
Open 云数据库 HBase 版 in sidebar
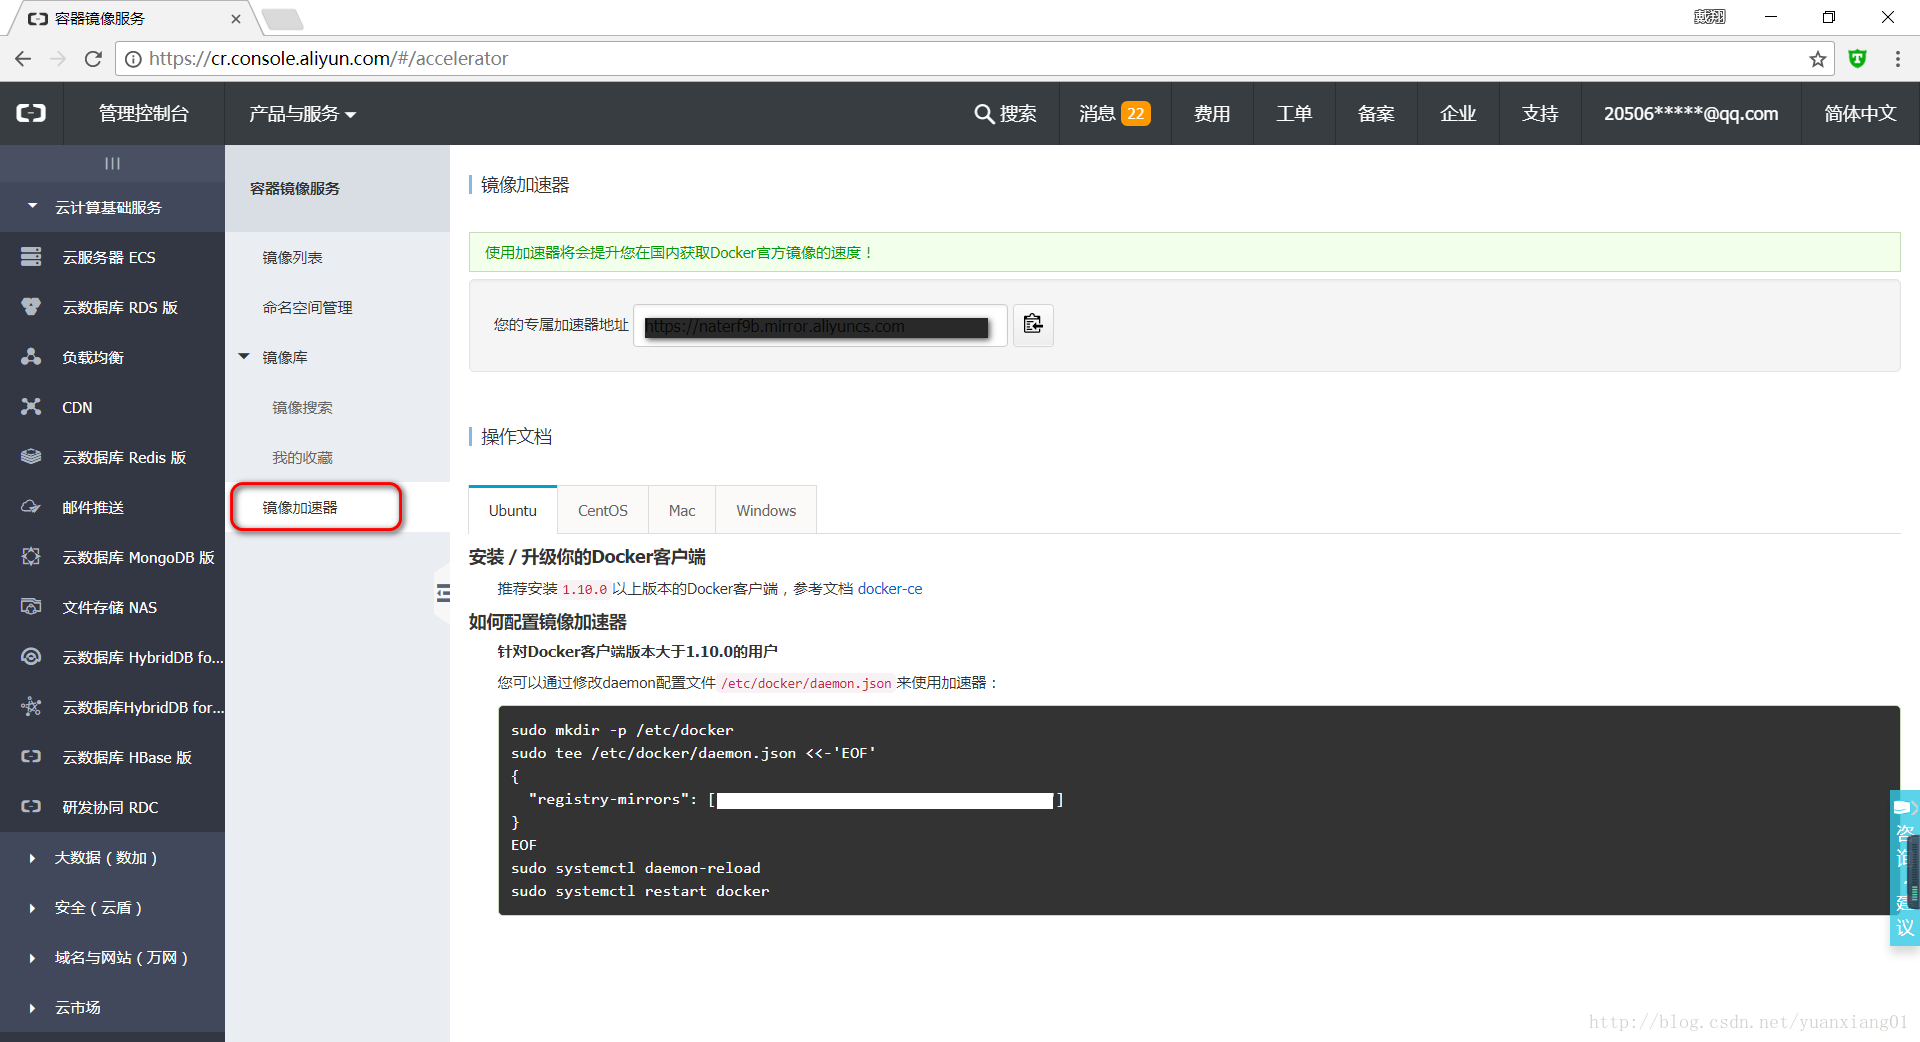tap(112, 757)
